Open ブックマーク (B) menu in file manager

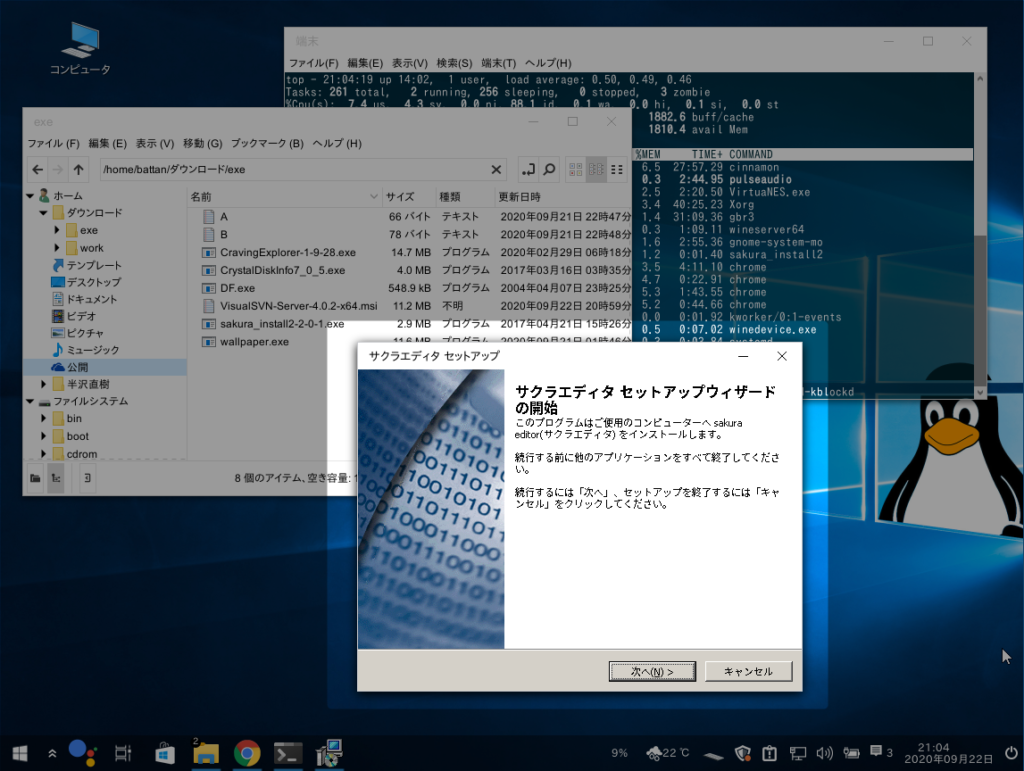click(267, 144)
